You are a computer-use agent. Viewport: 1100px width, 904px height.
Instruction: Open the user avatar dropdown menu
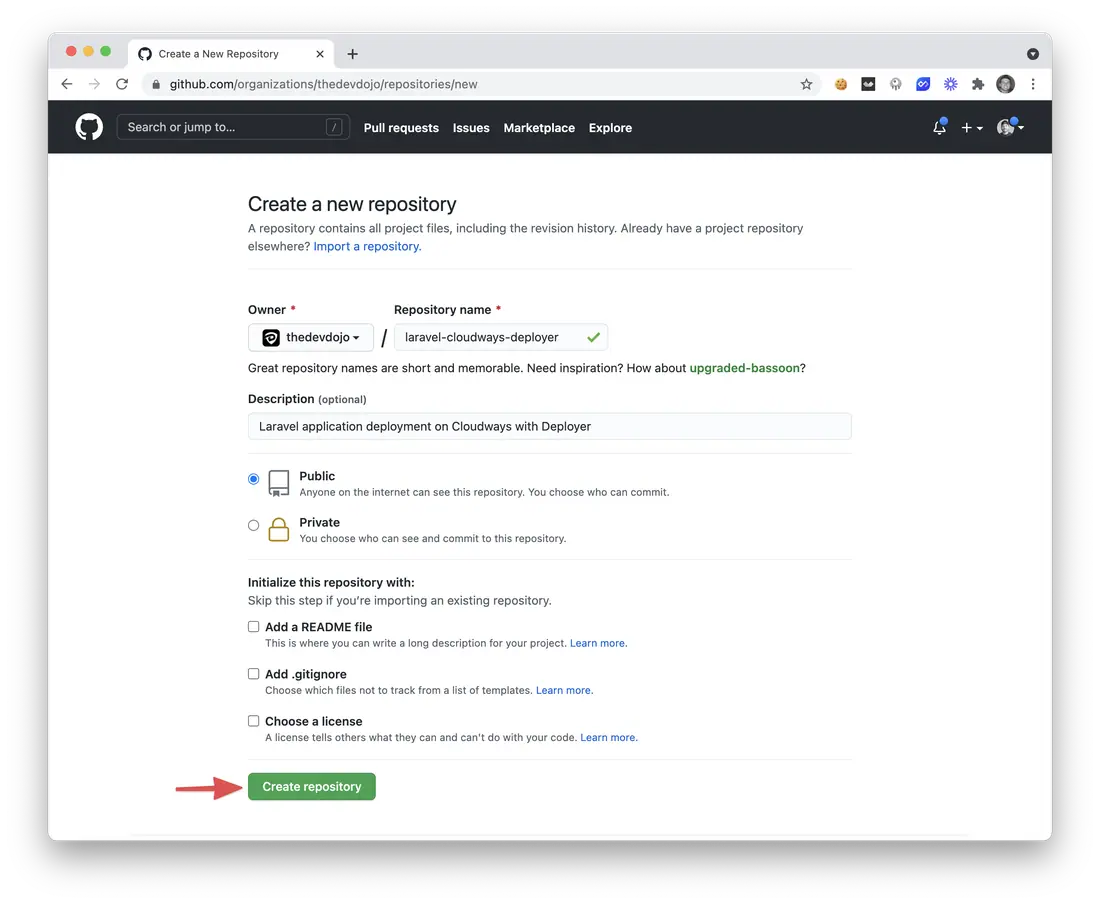1010,127
